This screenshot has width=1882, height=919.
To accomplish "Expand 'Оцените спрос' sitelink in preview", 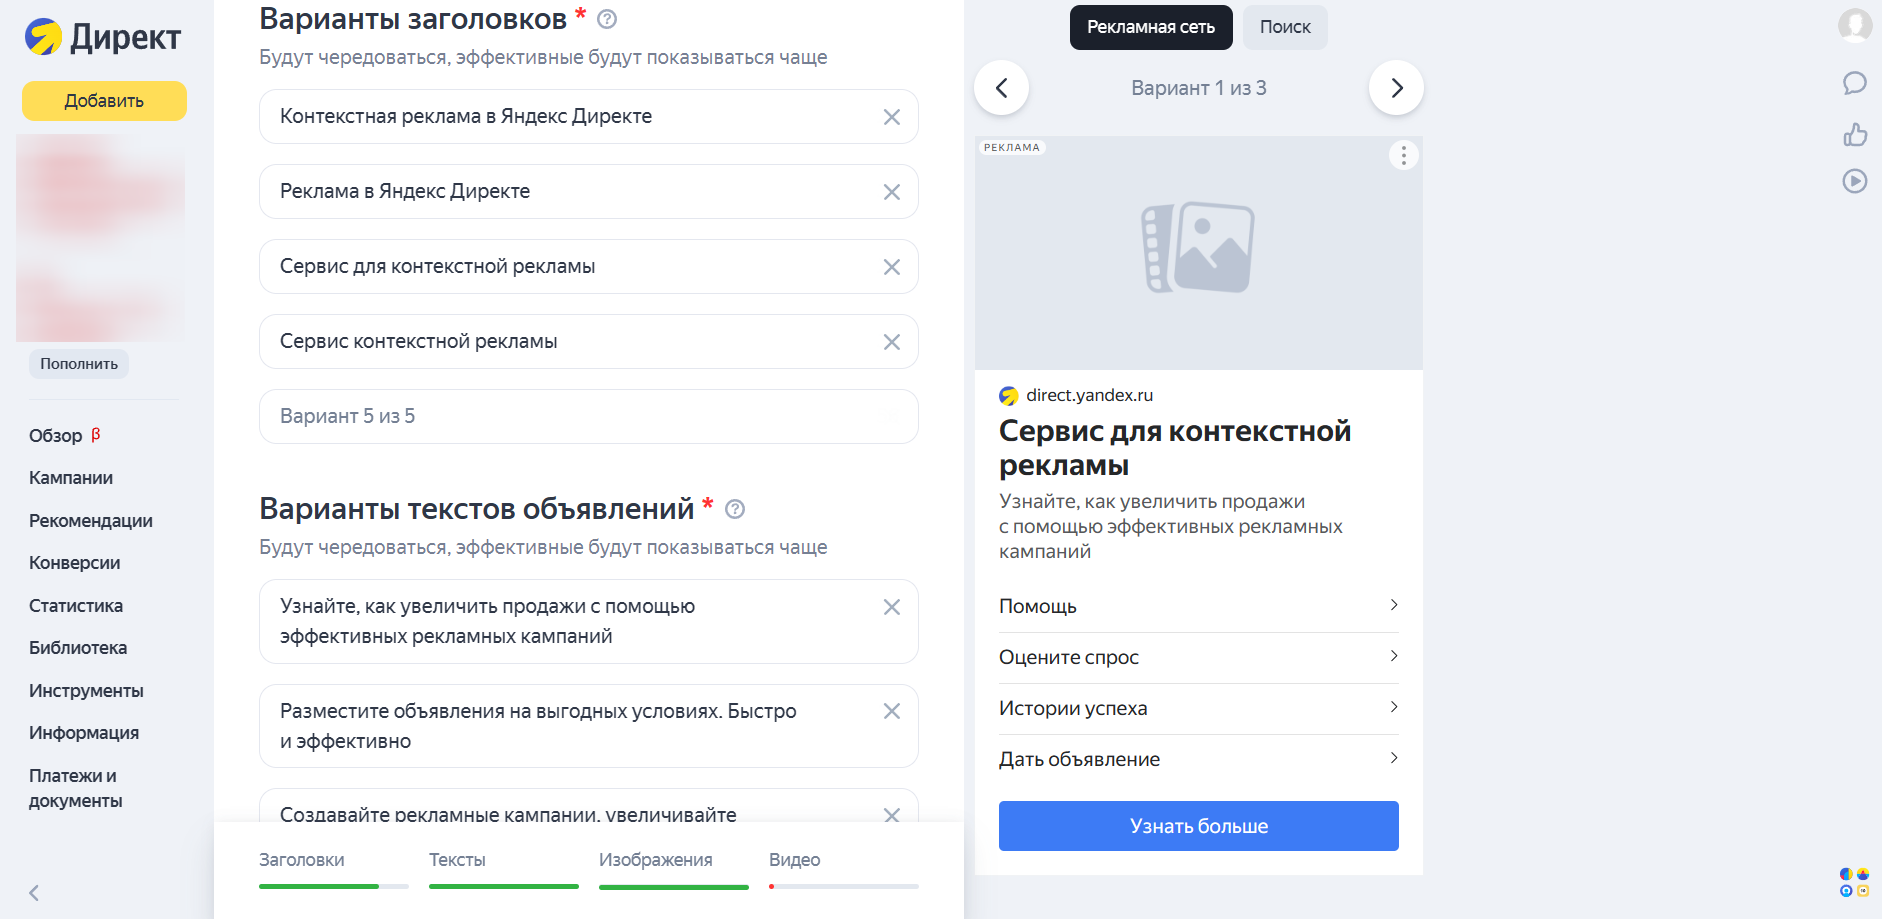I will coord(1198,657).
